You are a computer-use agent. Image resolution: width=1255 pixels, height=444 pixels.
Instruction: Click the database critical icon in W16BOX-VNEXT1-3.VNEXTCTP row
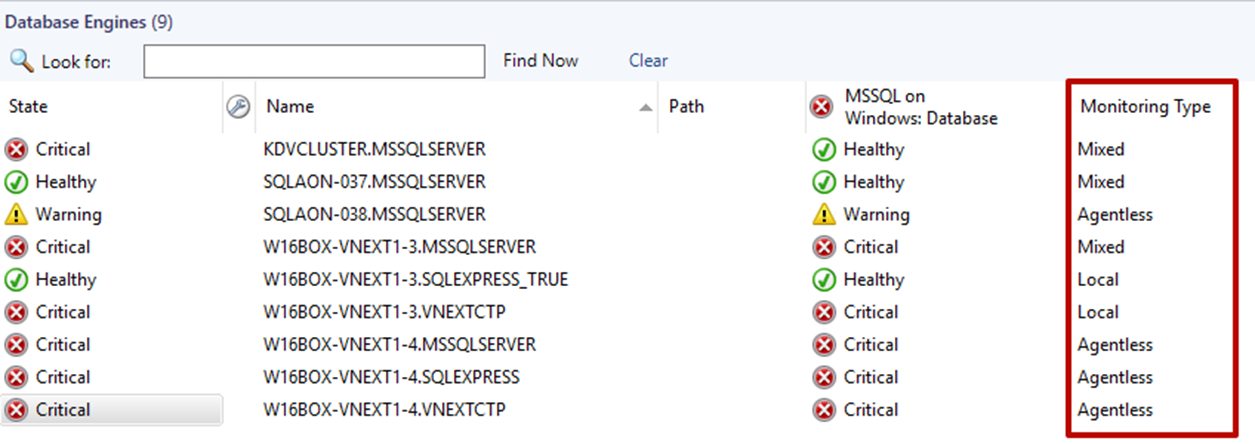[x=824, y=312]
